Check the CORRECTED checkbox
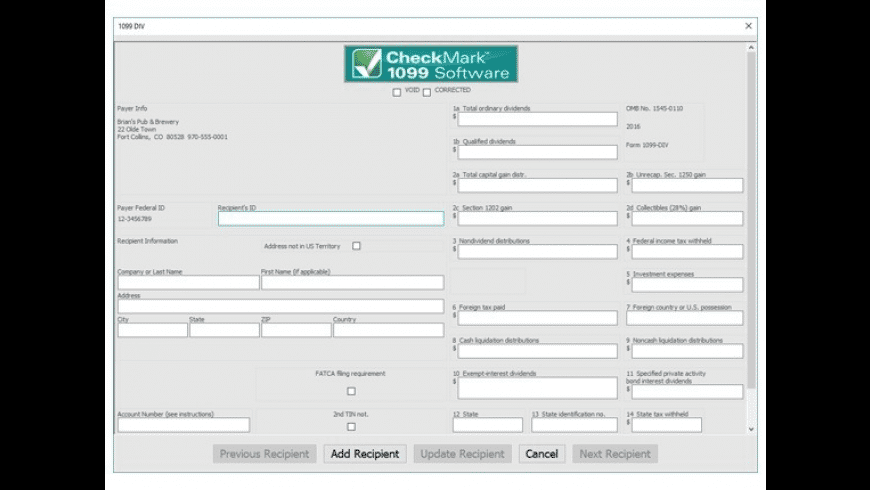The height and width of the screenshot is (490, 870). [427, 93]
